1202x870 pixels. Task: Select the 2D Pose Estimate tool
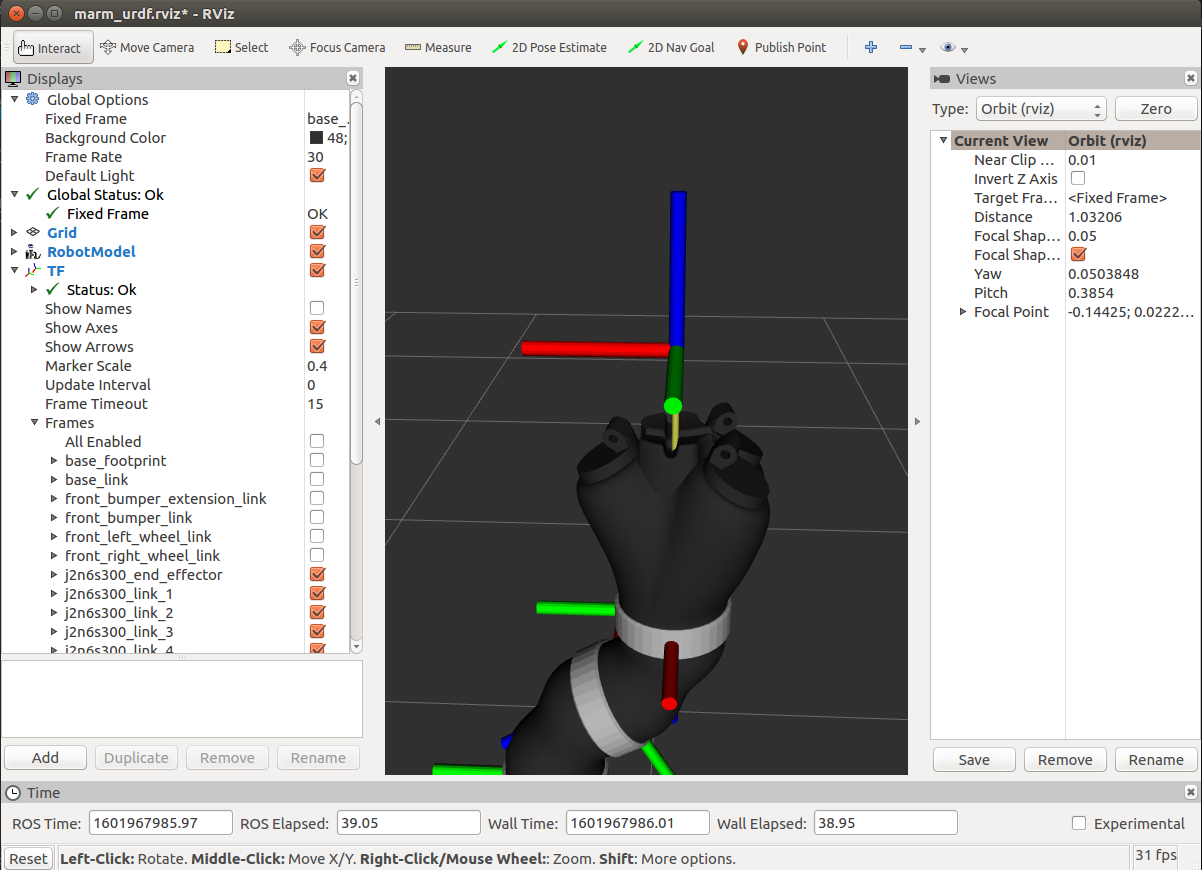[549, 47]
